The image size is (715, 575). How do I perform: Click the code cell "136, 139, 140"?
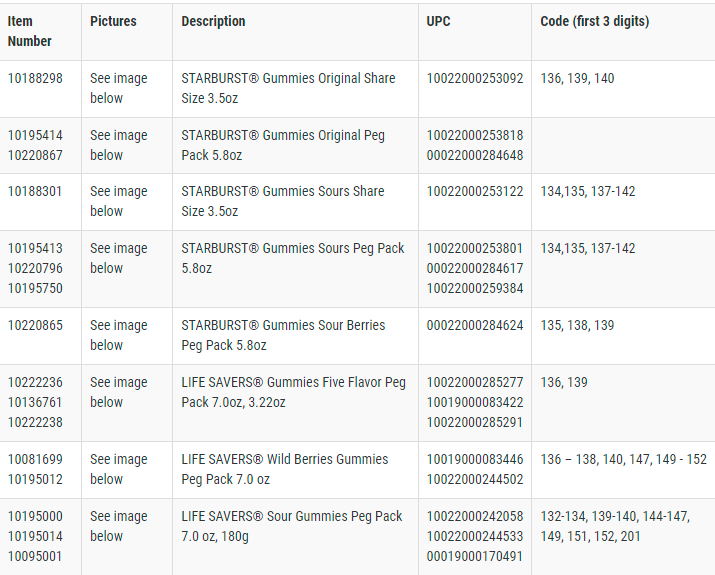point(577,78)
